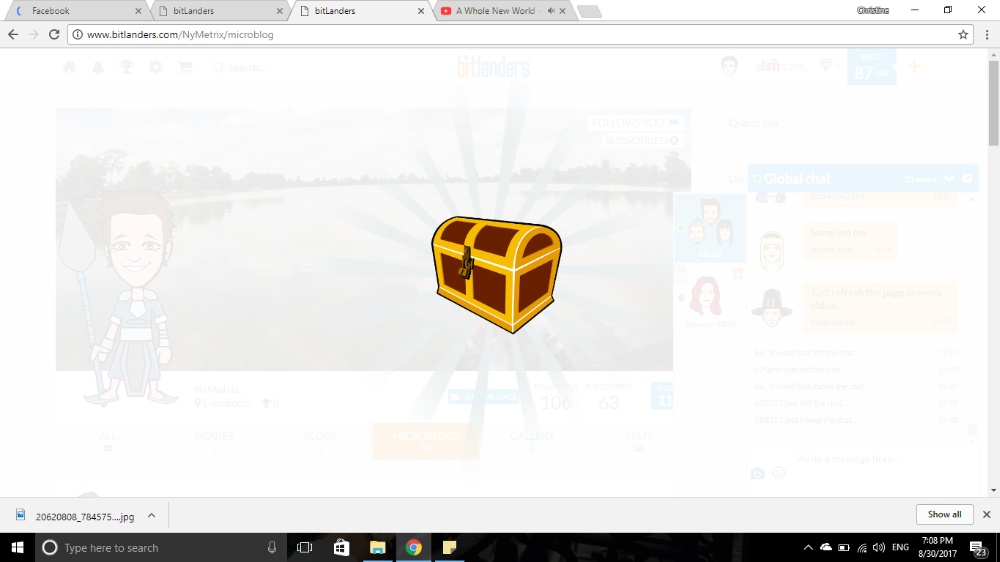The width and height of the screenshot is (1000, 562).
Task: Close the downloads bar
Action: pos(986,514)
